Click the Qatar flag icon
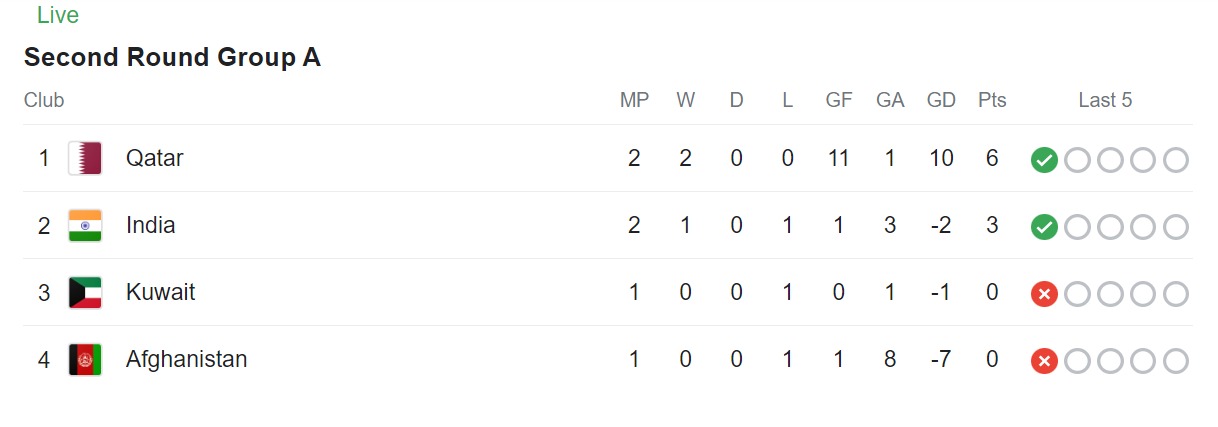Viewport: 1218px width, 427px height. point(85,158)
